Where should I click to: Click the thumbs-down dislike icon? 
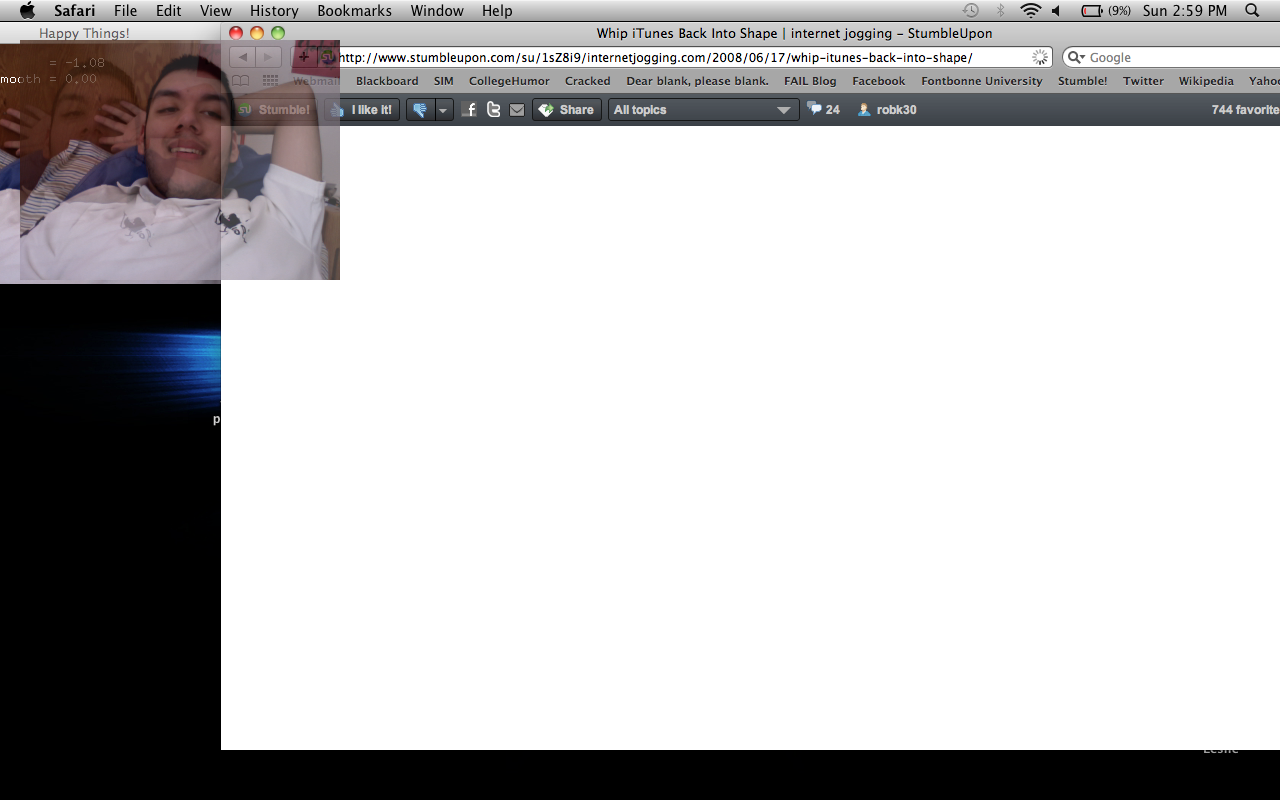pyautogui.click(x=420, y=110)
